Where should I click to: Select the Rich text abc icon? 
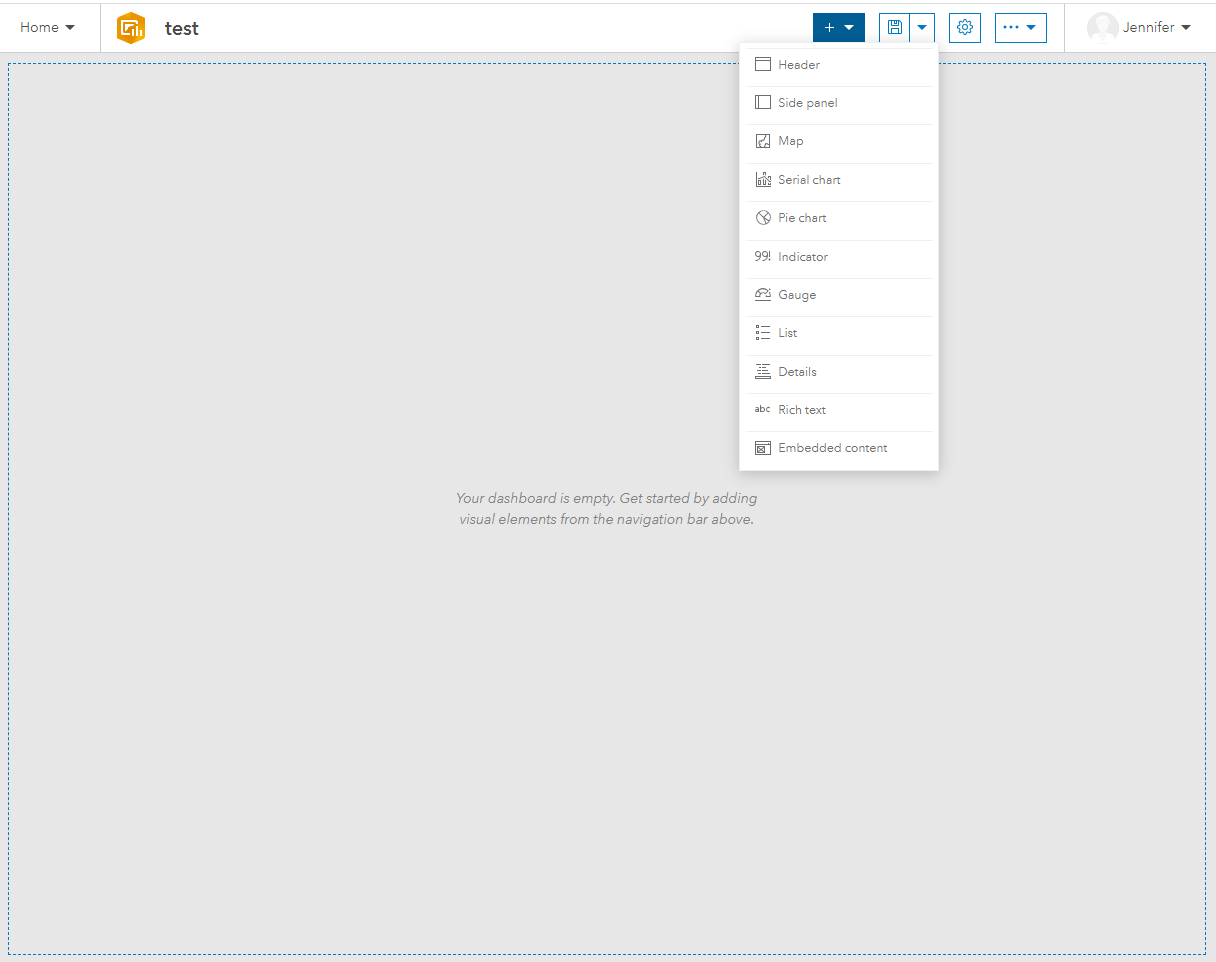click(x=762, y=409)
